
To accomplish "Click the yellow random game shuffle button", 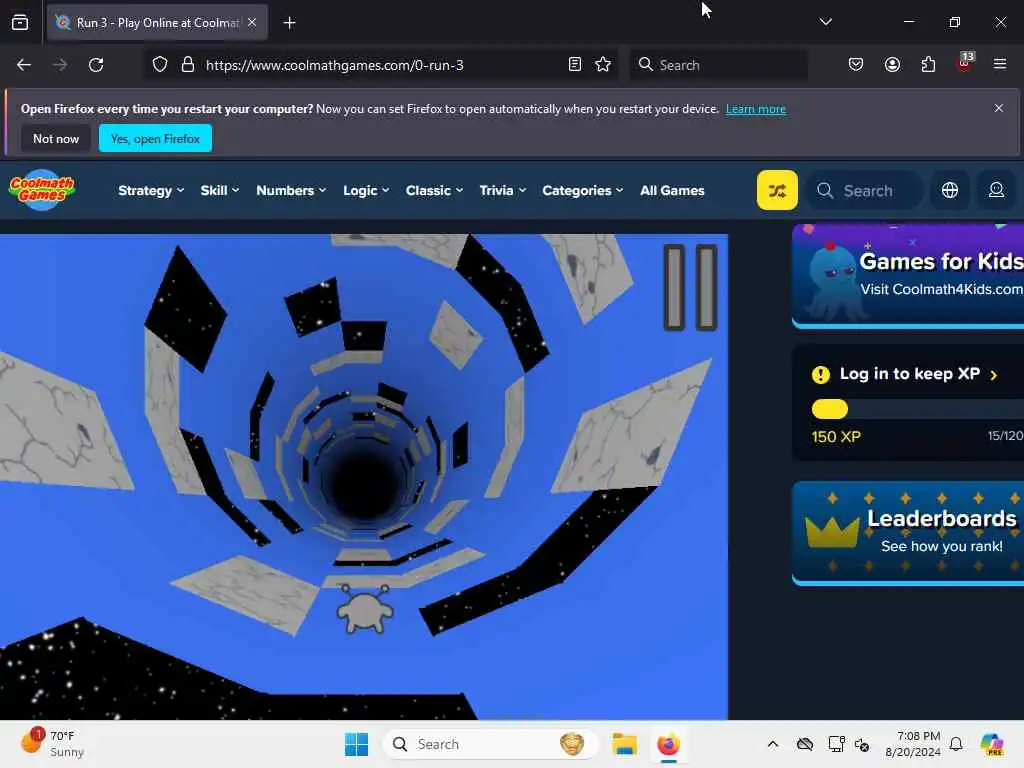I will (x=777, y=190).
